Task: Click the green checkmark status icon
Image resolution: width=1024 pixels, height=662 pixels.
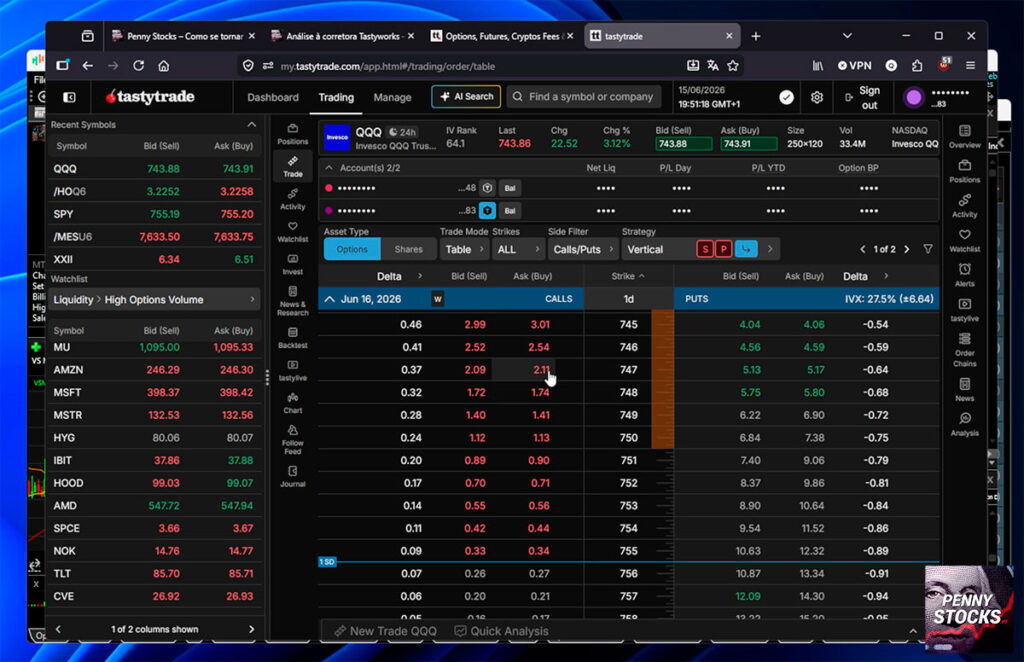Action: coord(786,97)
